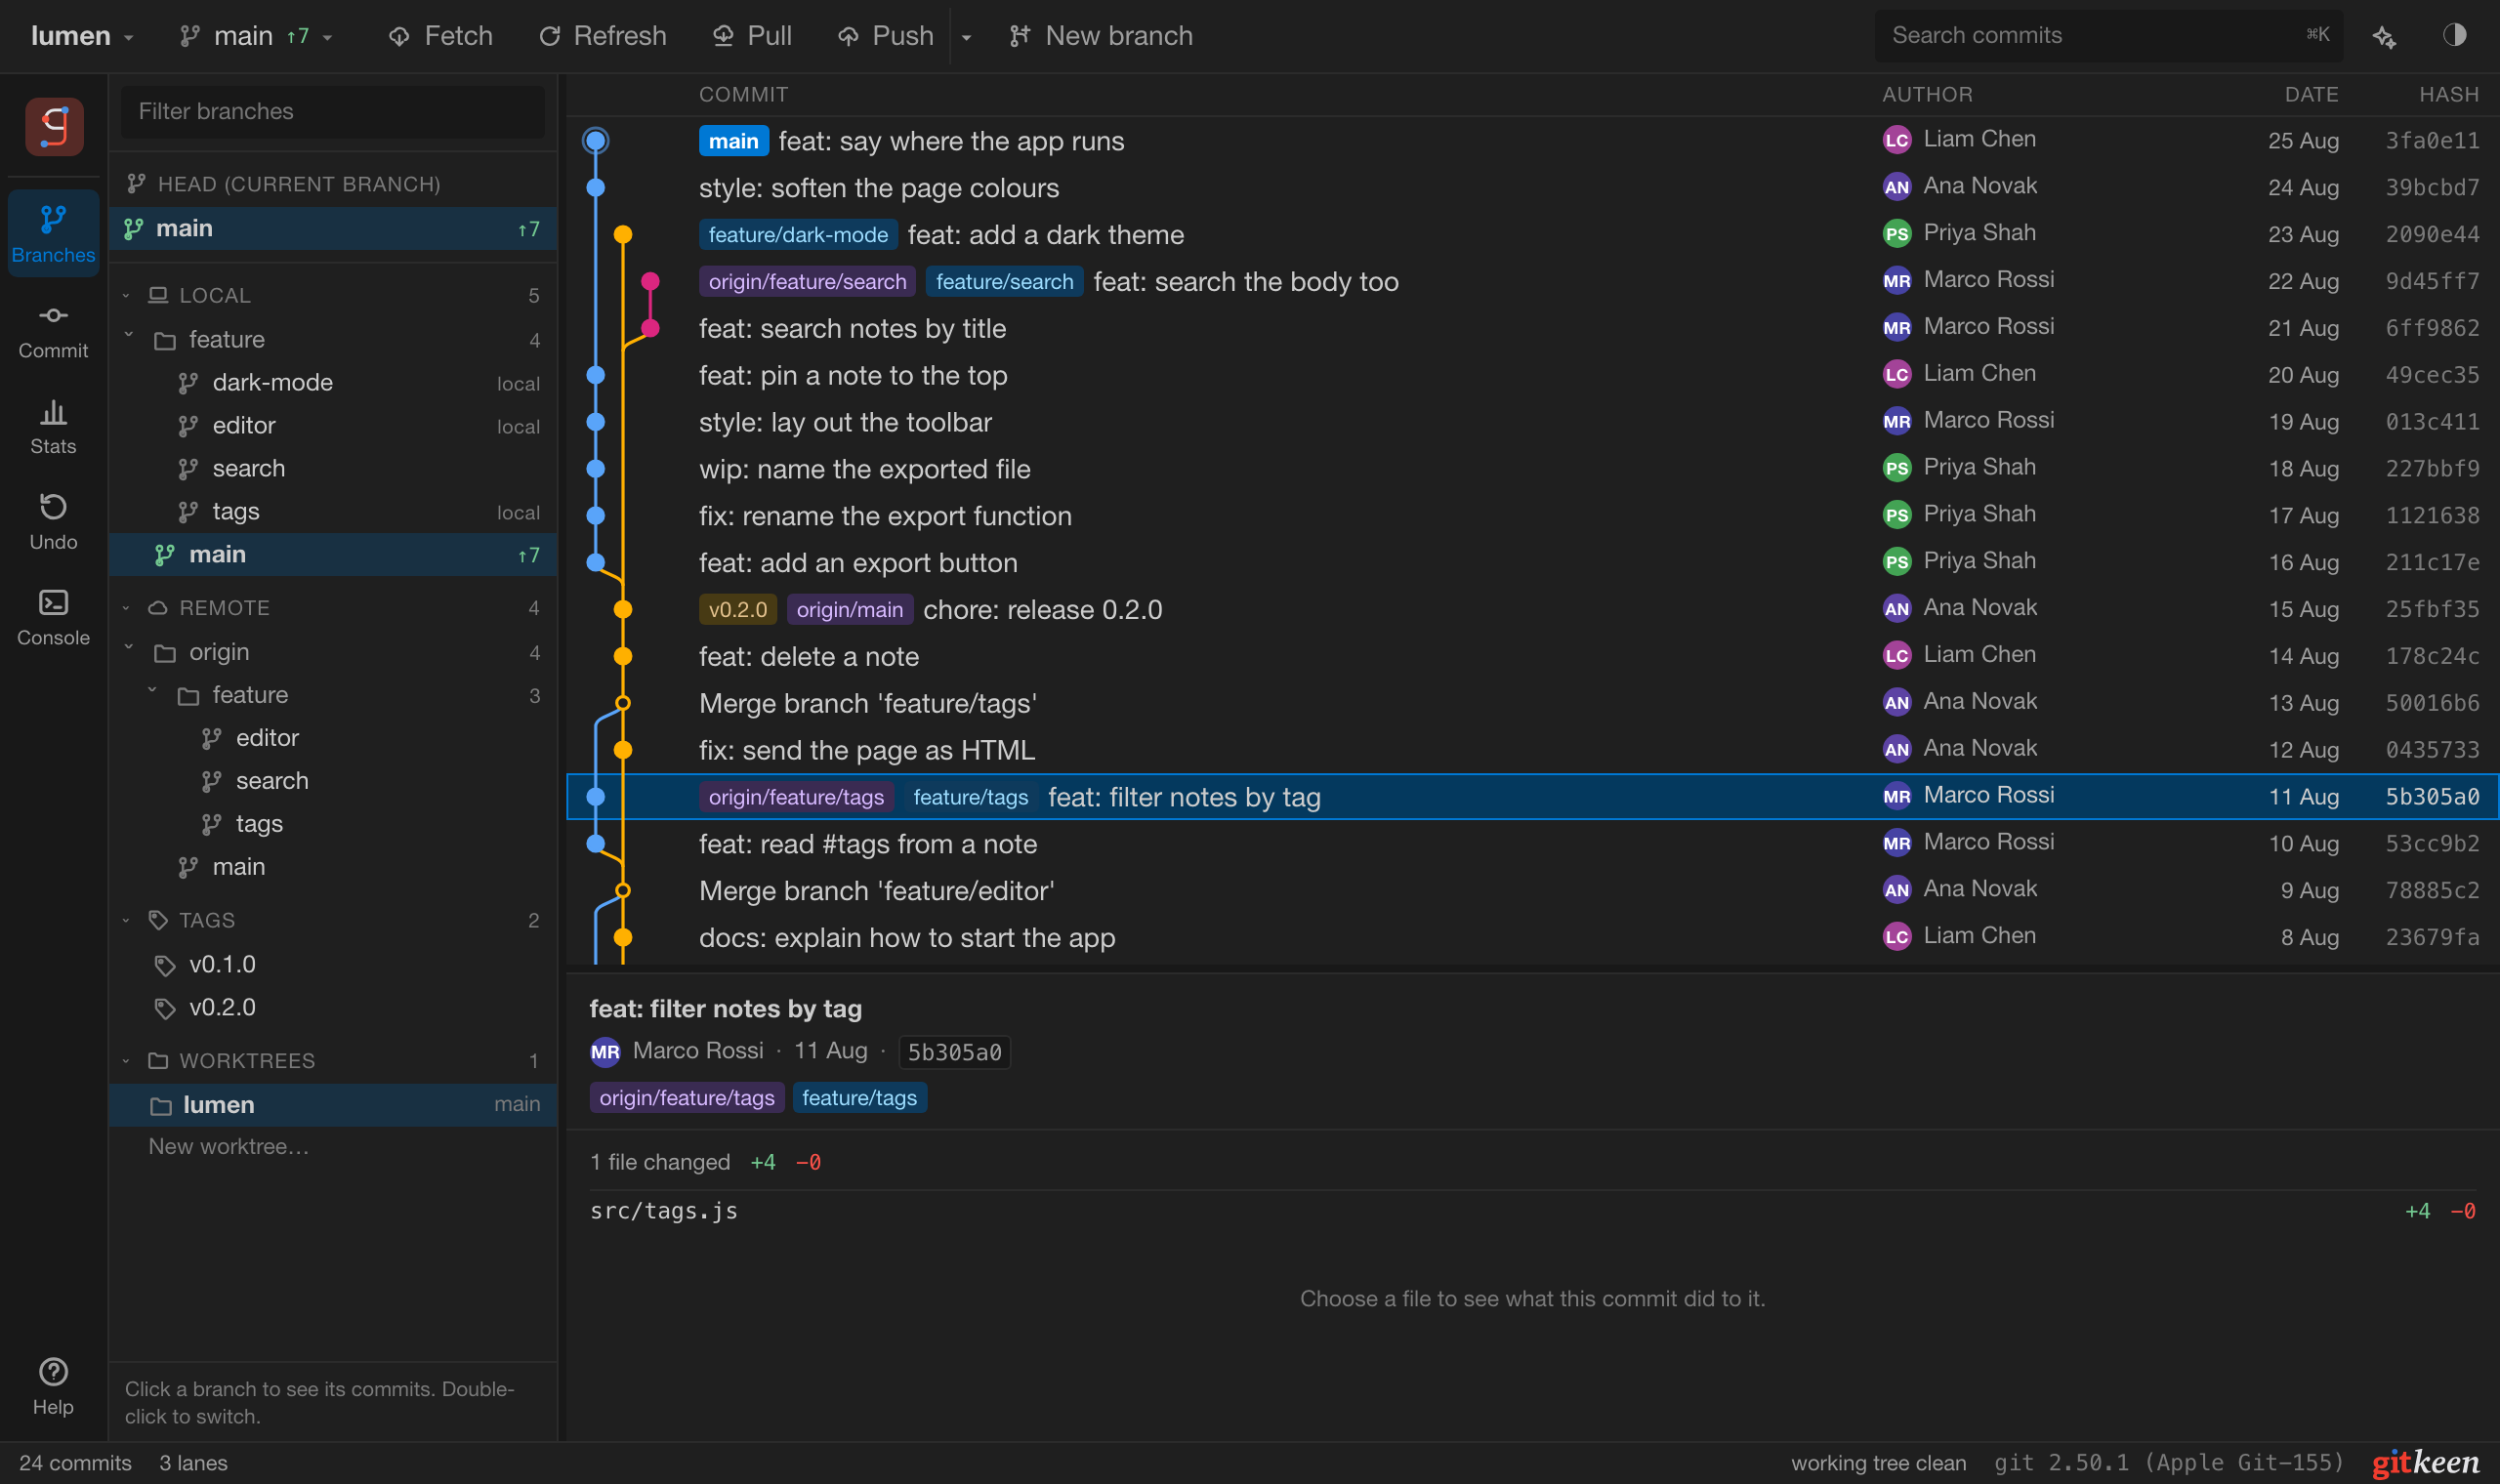Click New worktree… link
The width and height of the screenshot is (2500, 1484).
[229, 1146]
